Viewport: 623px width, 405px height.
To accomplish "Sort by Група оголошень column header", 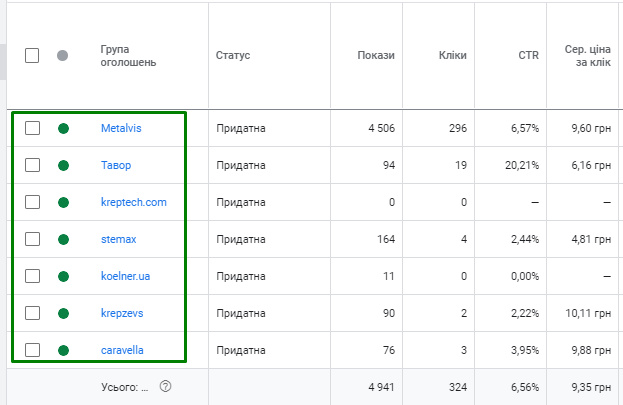I will coord(128,56).
